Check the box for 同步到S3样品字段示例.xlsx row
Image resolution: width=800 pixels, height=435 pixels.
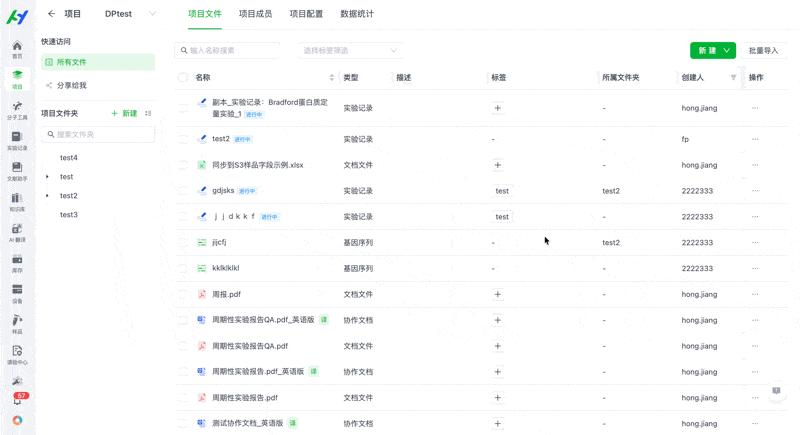tap(183, 165)
